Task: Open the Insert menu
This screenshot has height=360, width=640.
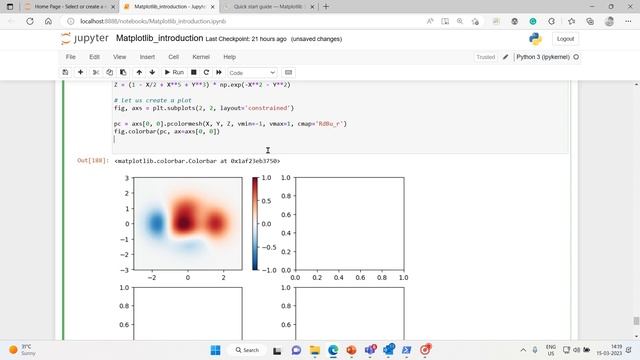Action: [x=147, y=57]
